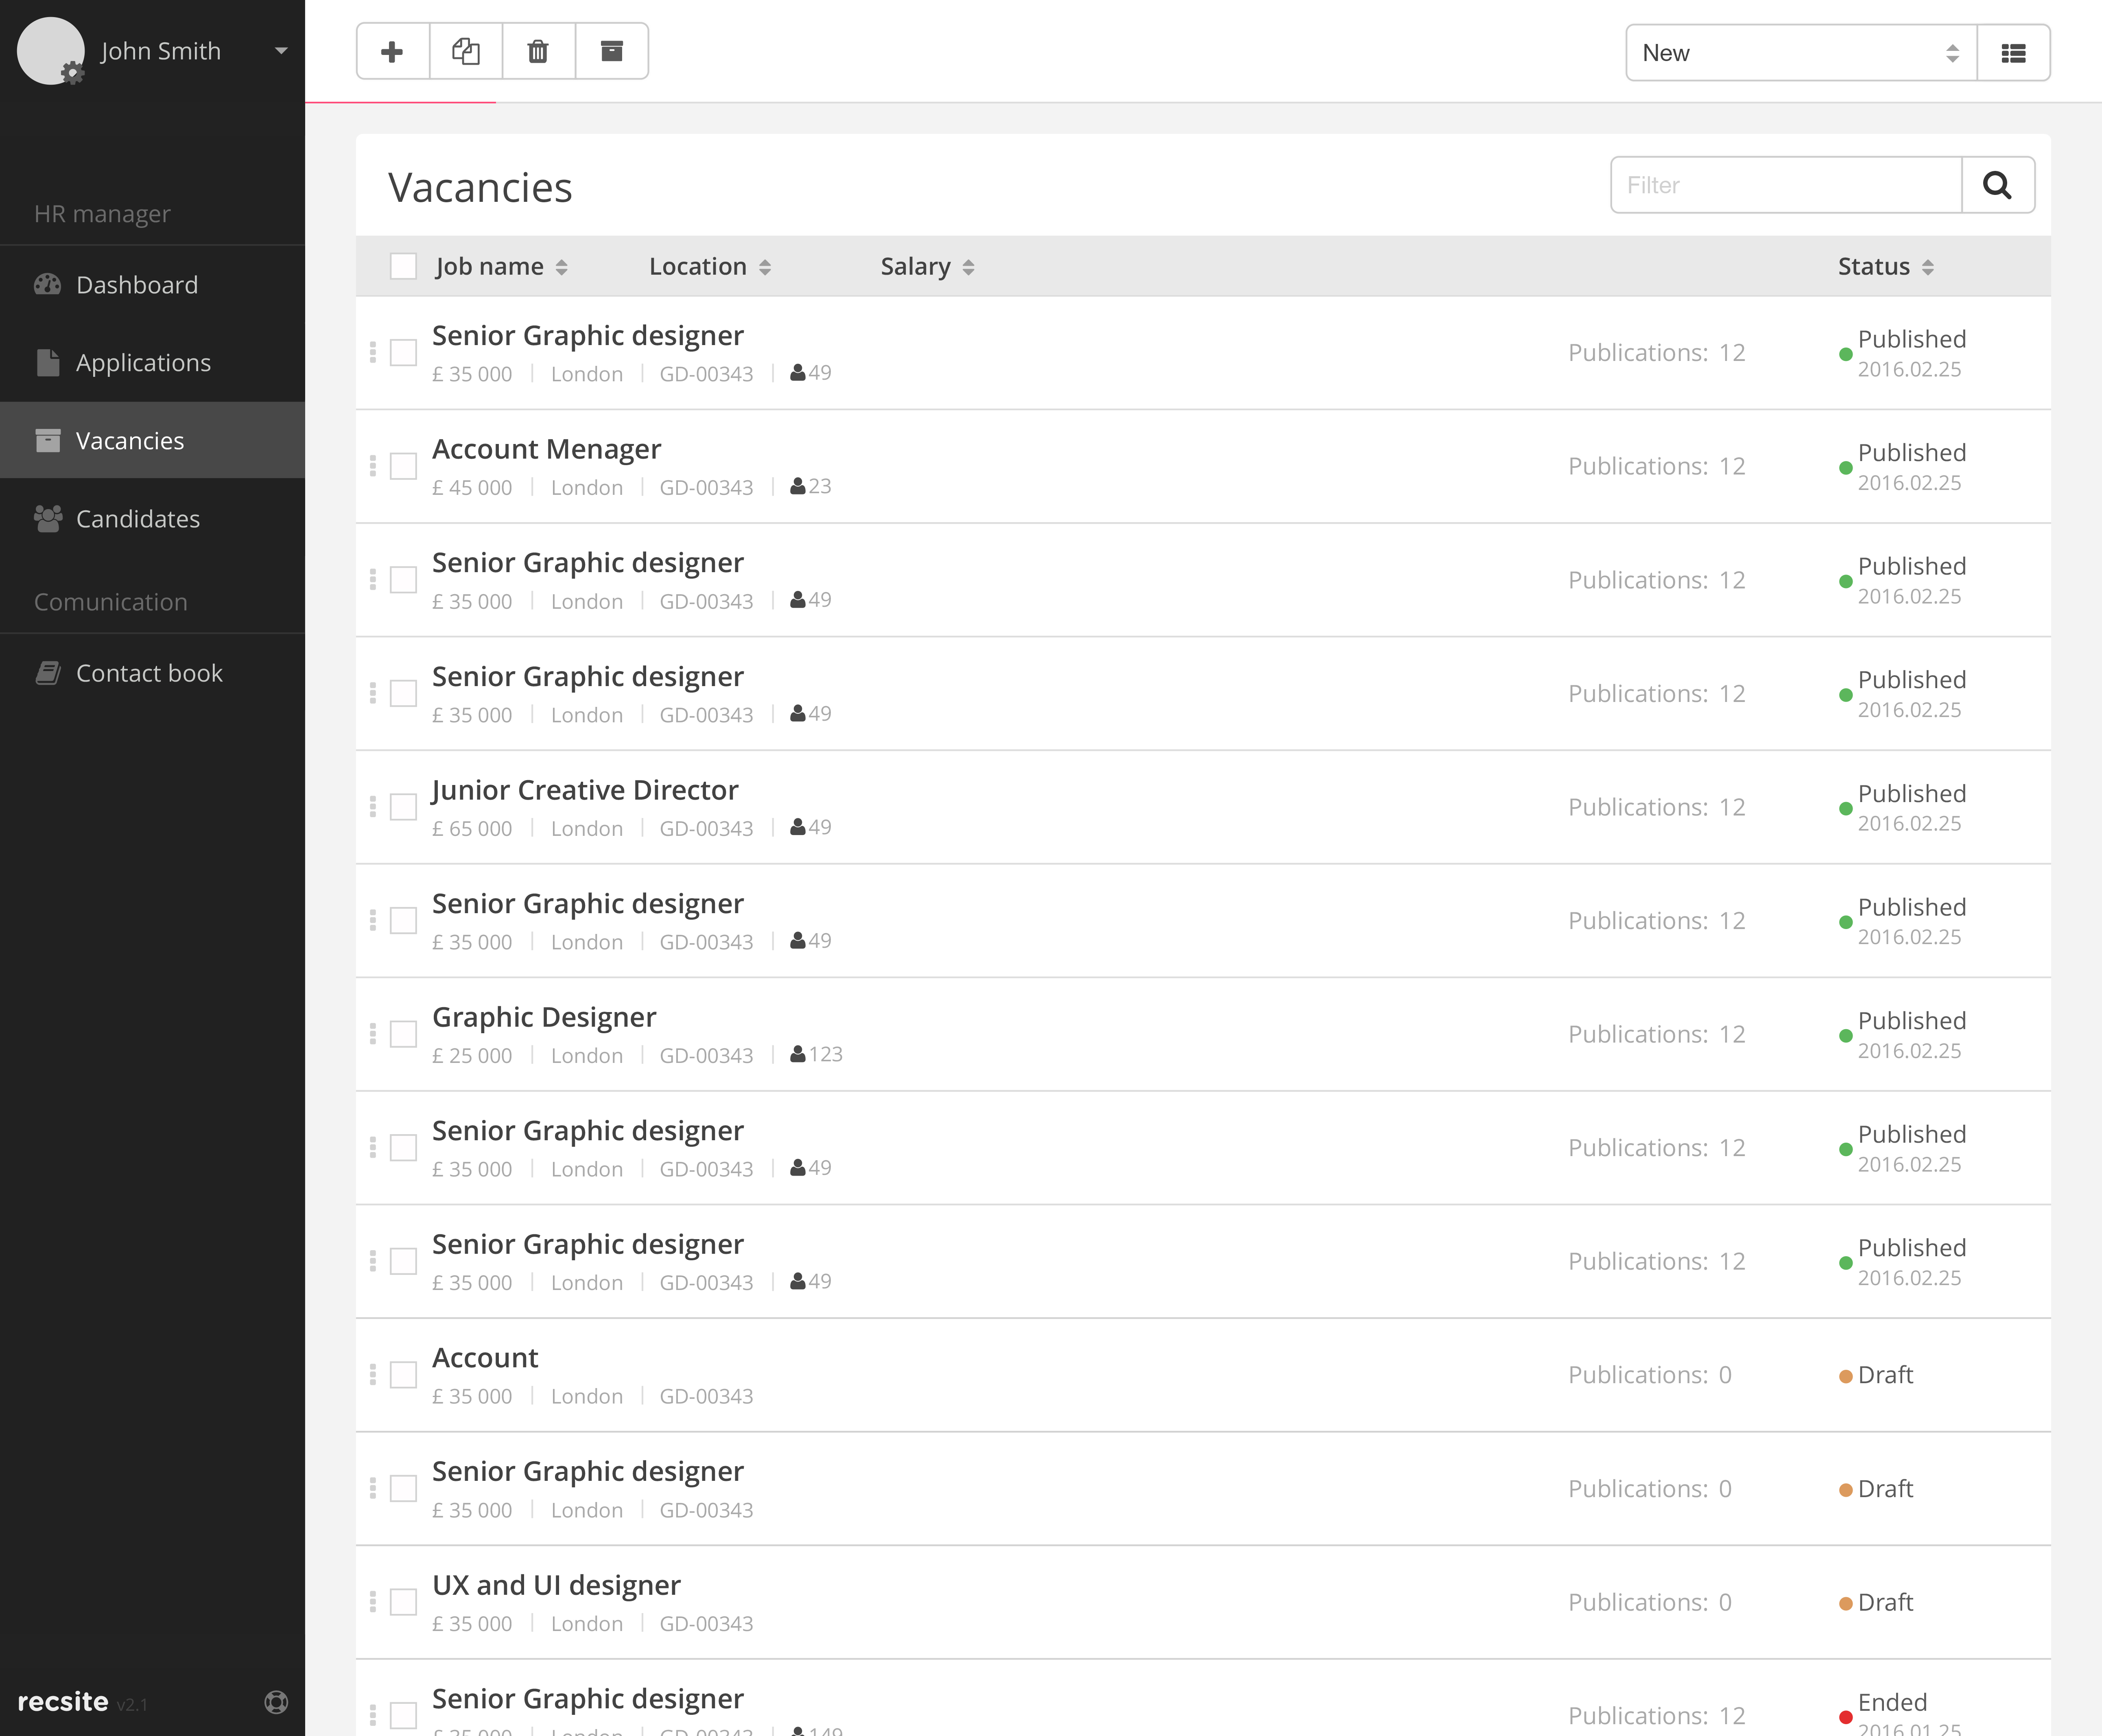
Task: Open help lifebuoy icon near recsite logo
Action: click(276, 1702)
